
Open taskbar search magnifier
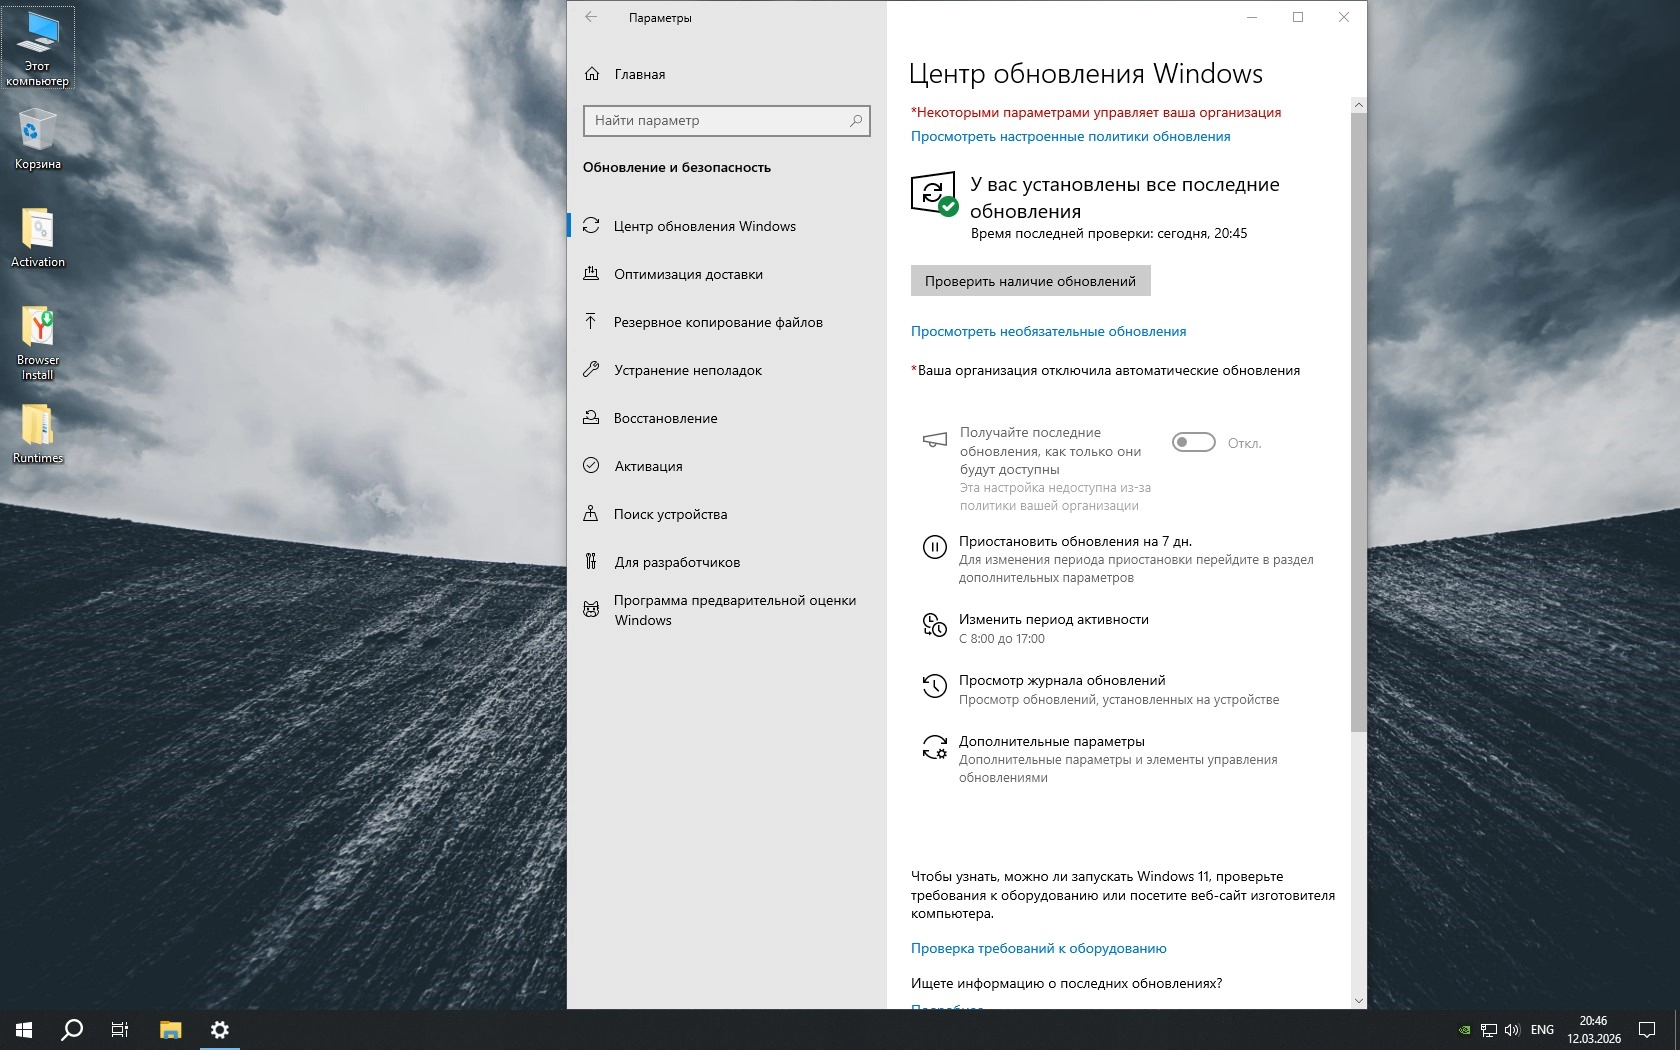coord(72,1030)
